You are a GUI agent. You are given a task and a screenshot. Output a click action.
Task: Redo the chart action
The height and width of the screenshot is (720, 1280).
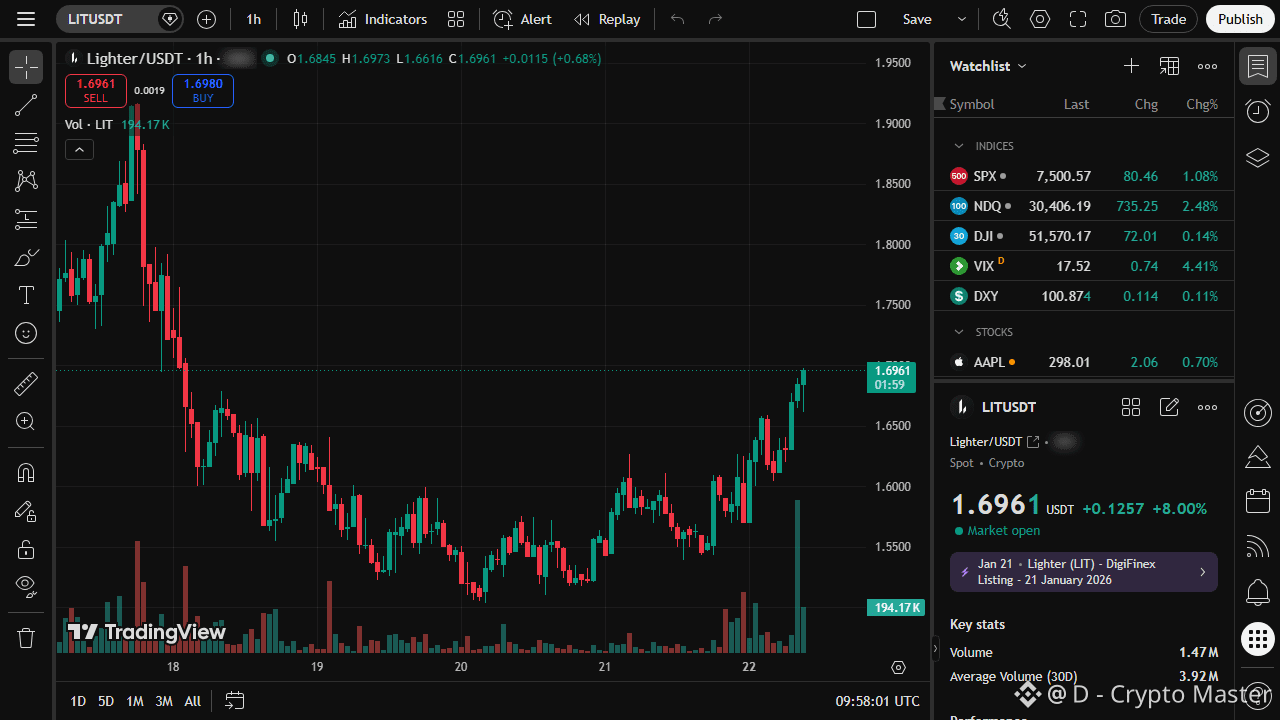(715, 19)
